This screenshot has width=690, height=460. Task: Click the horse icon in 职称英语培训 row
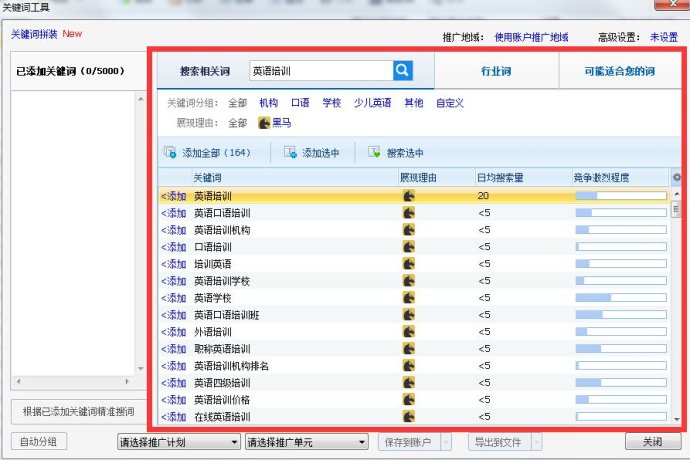408,349
